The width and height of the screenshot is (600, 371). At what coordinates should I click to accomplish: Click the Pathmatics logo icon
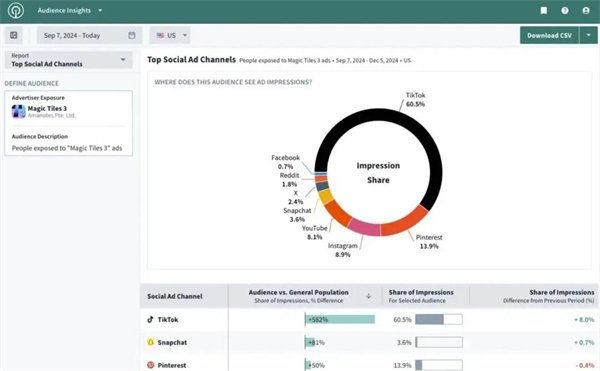pos(16,11)
